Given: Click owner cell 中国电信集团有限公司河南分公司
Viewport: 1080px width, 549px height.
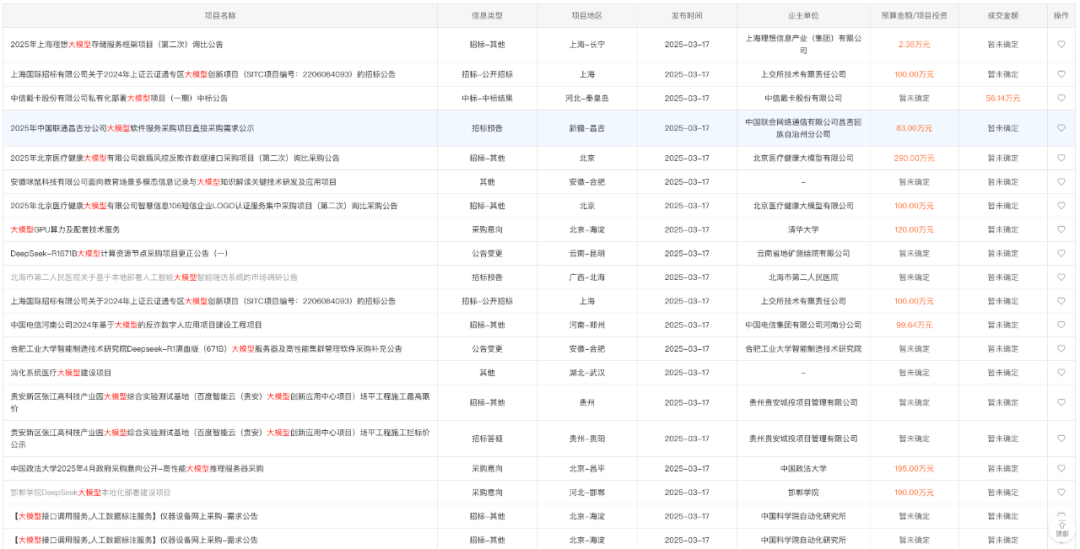Looking at the screenshot, I should 803,324.
